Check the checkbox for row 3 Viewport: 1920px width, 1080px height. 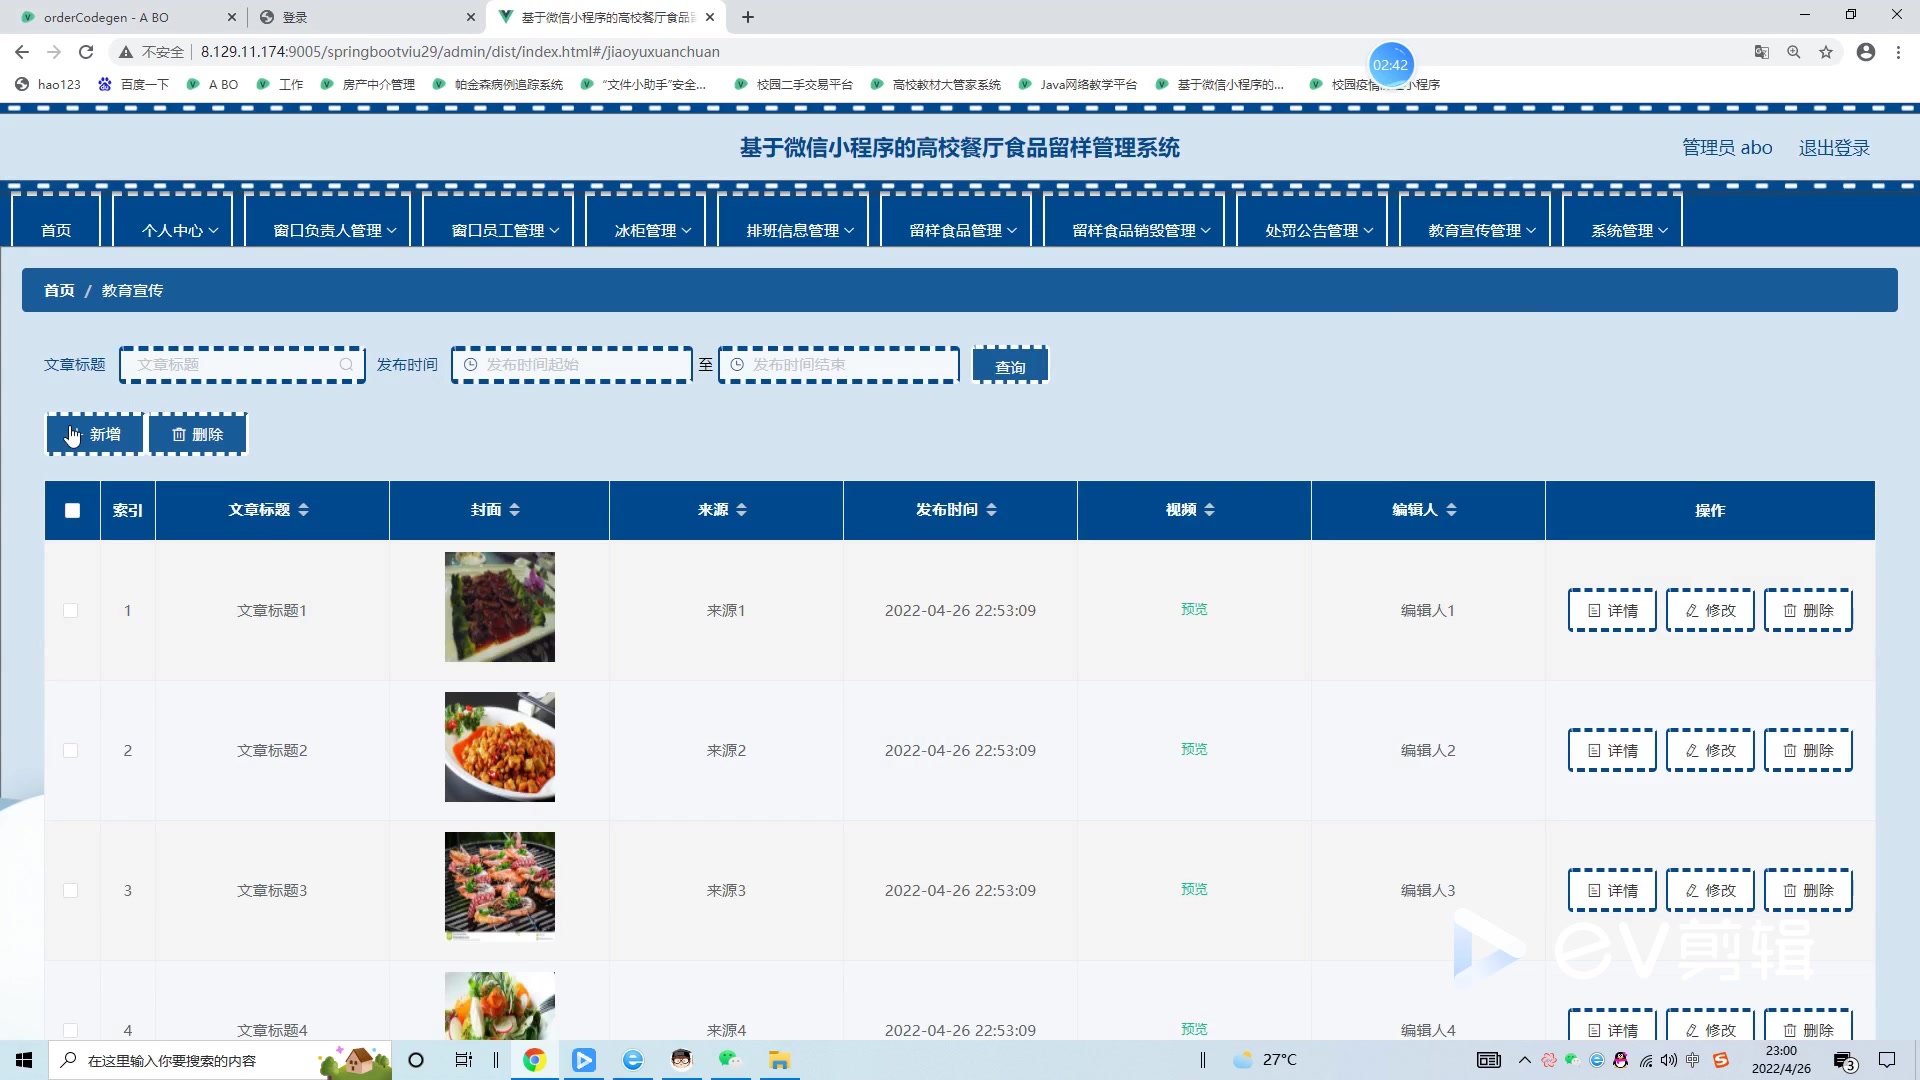pyautogui.click(x=70, y=890)
